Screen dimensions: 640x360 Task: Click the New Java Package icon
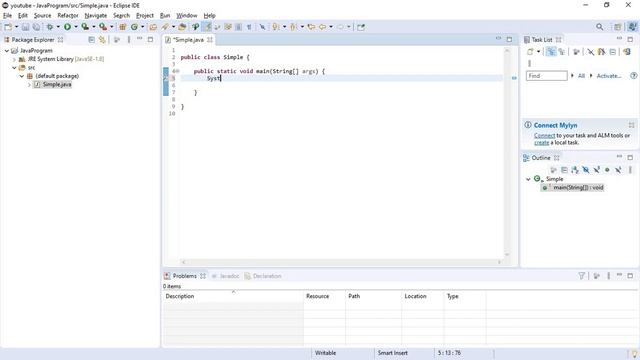122,27
